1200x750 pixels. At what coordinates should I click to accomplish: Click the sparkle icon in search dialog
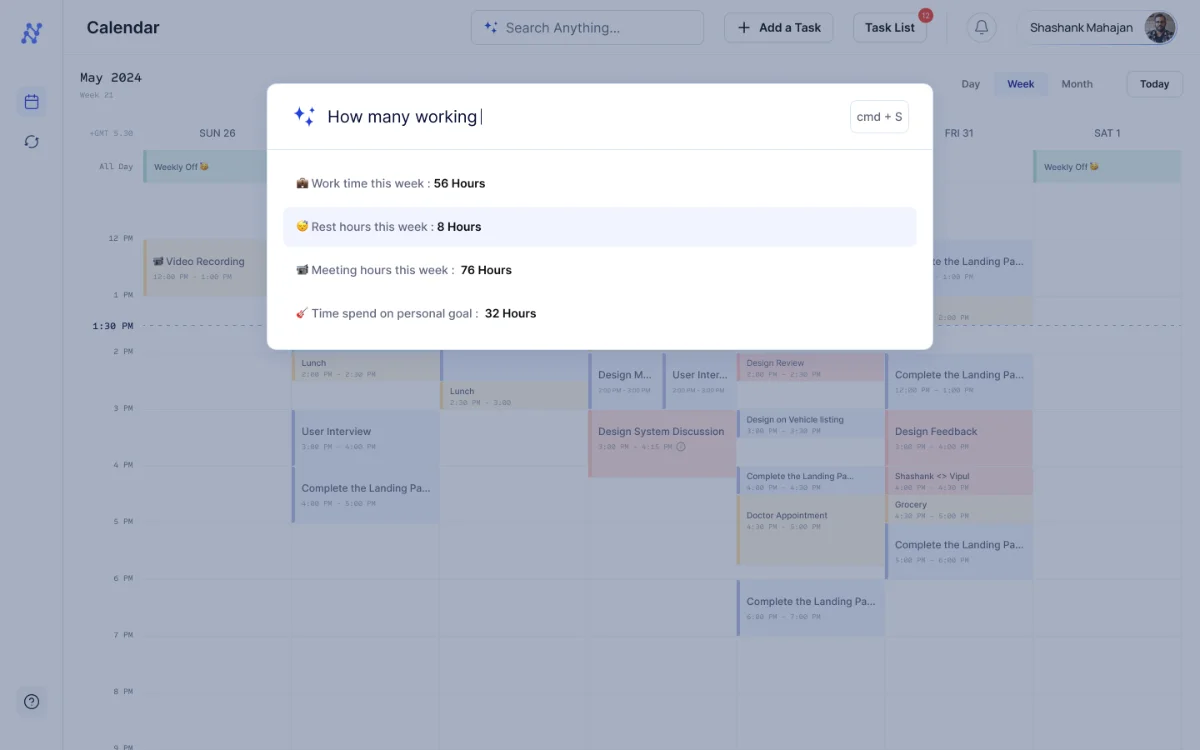304,116
